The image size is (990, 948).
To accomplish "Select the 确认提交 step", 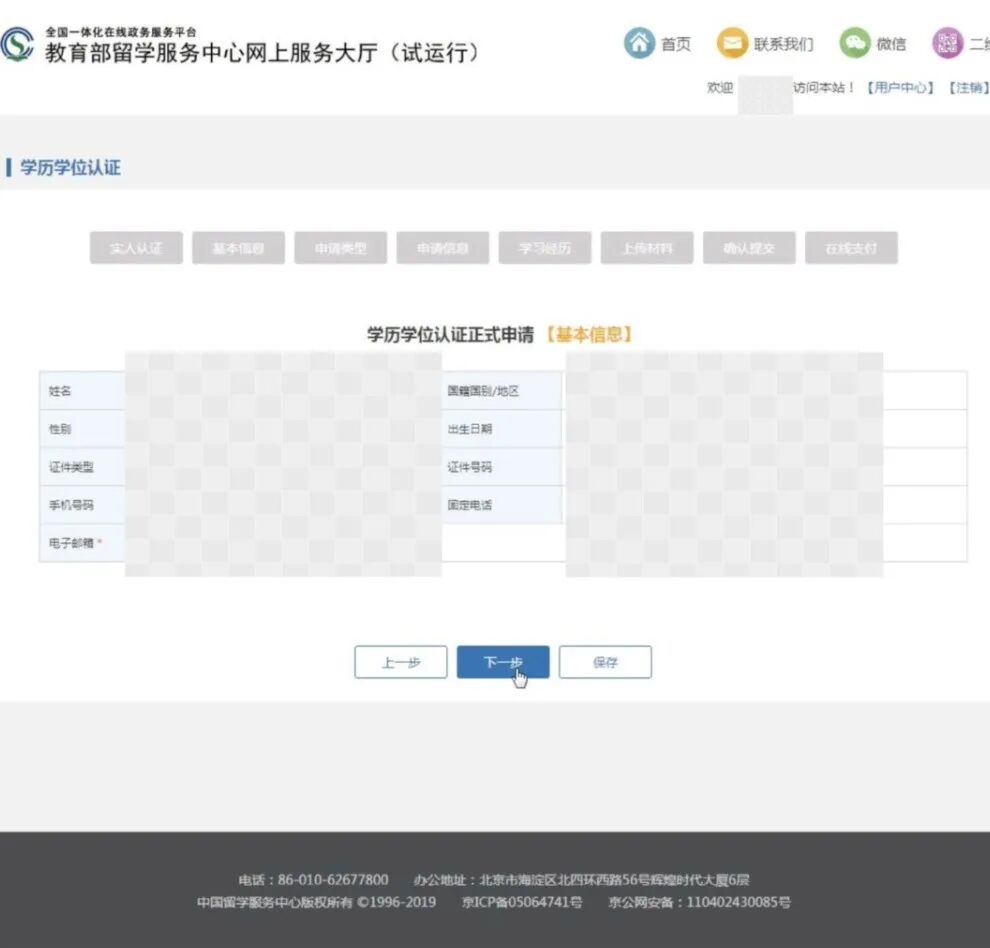I will click(749, 247).
